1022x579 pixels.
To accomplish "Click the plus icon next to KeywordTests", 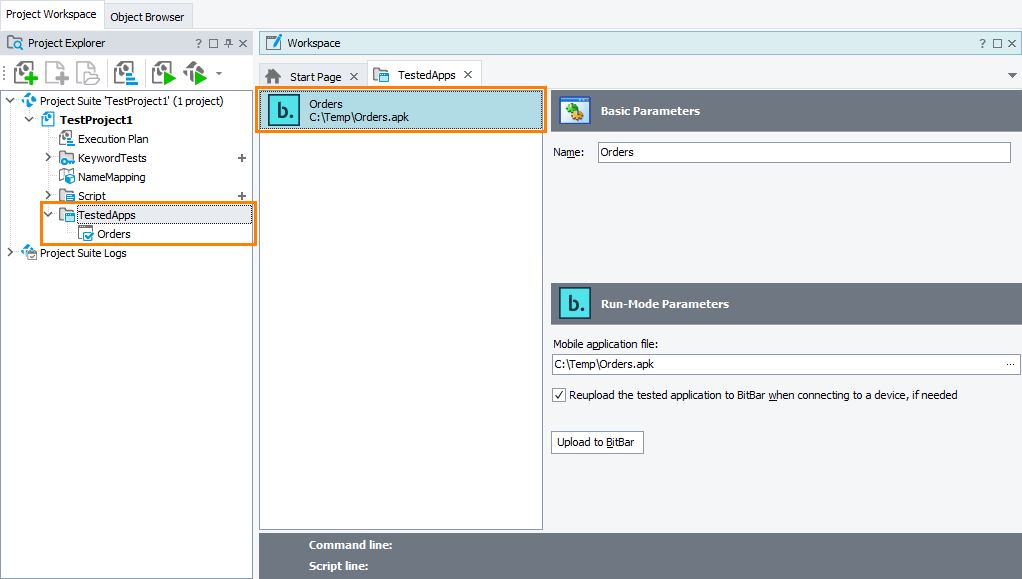I will click(241, 158).
